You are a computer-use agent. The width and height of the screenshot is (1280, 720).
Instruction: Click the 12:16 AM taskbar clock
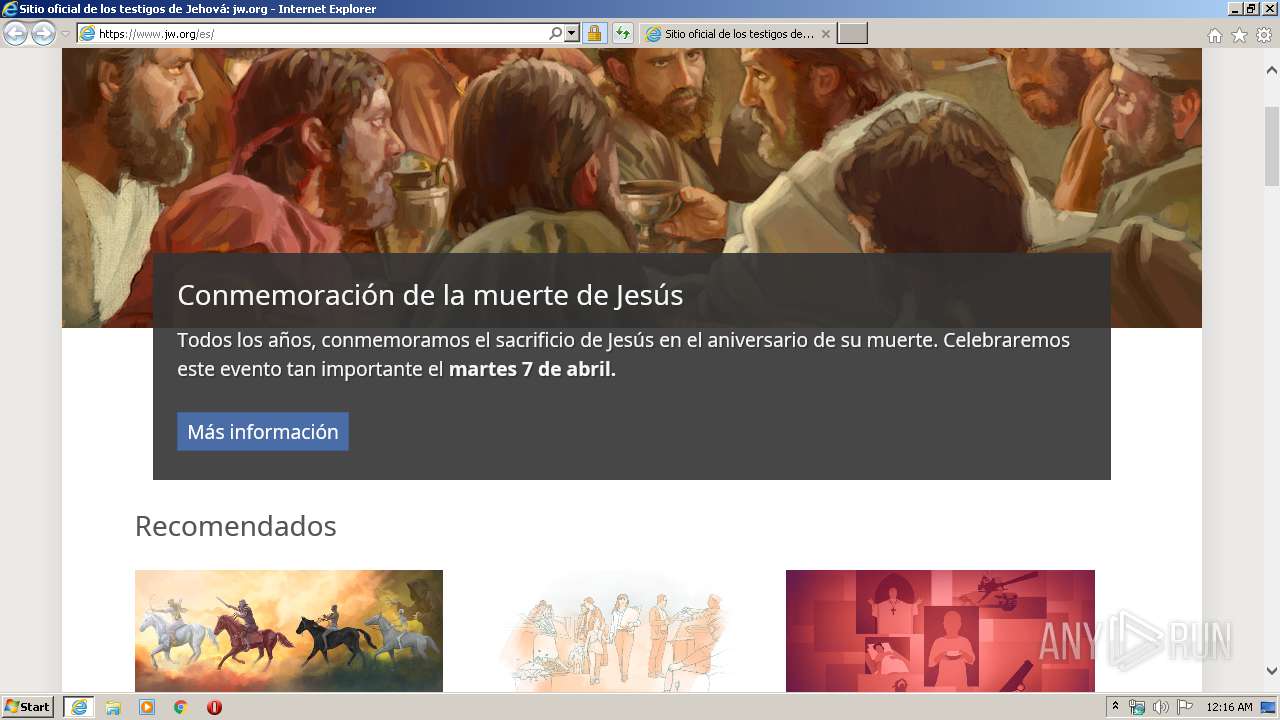coord(1229,707)
